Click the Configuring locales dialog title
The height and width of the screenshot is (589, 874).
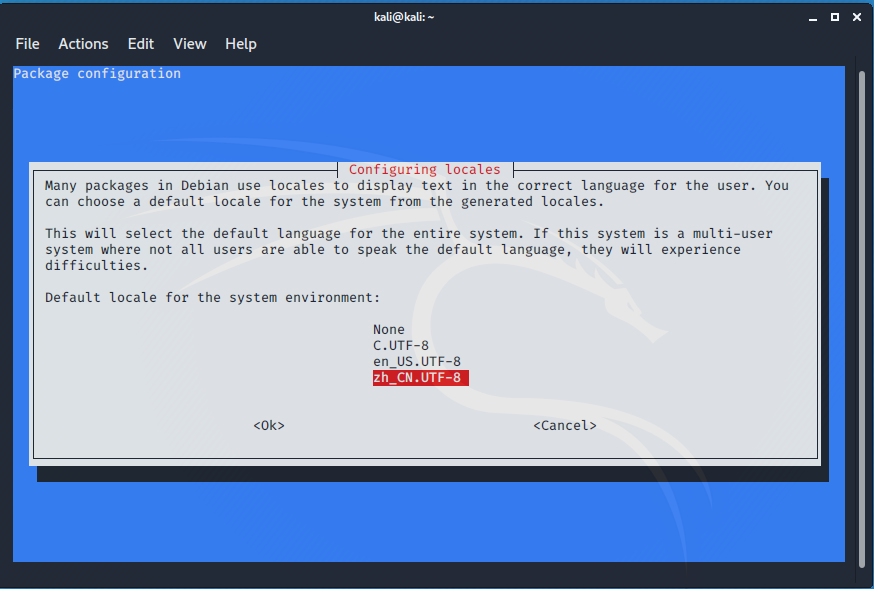[x=425, y=169]
